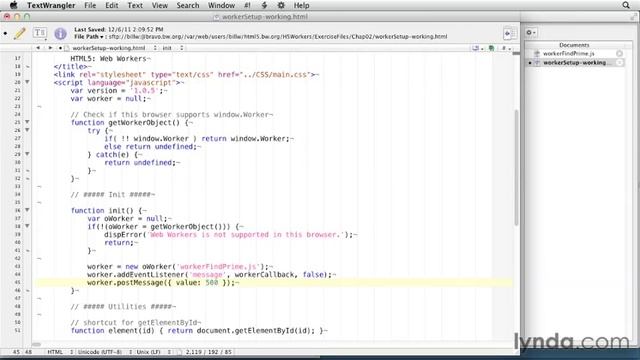Go to previous document arrow
The width and height of the screenshot is (640, 360).
pyautogui.click(x=38, y=48)
